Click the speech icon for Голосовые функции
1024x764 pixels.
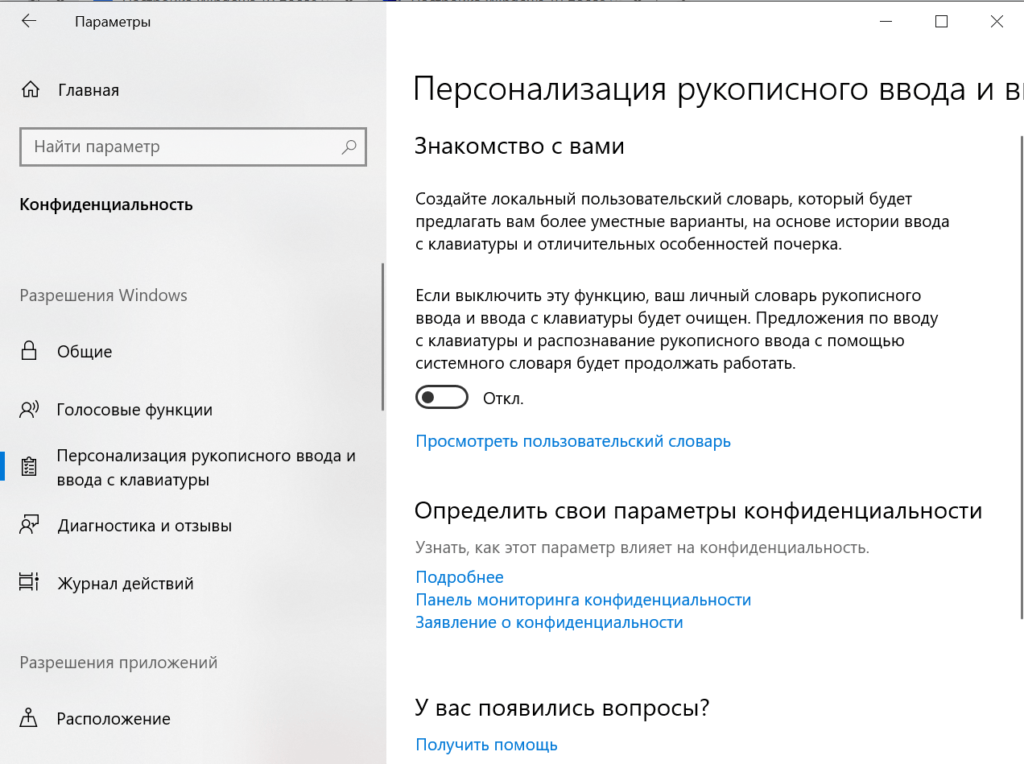pyautogui.click(x=29, y=409)
